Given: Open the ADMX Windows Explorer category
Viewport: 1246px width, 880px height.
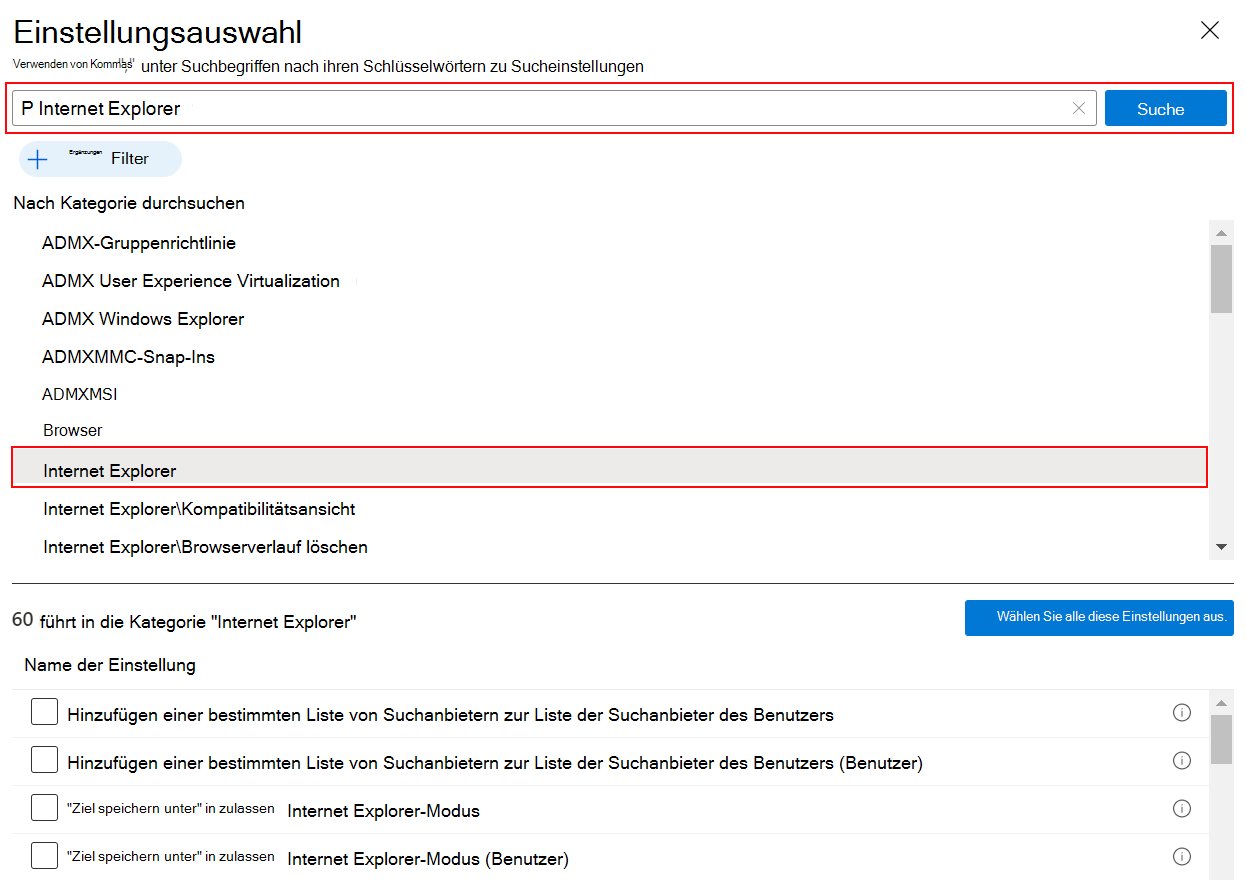Looking at the screenshot, I should click(143, 319).
